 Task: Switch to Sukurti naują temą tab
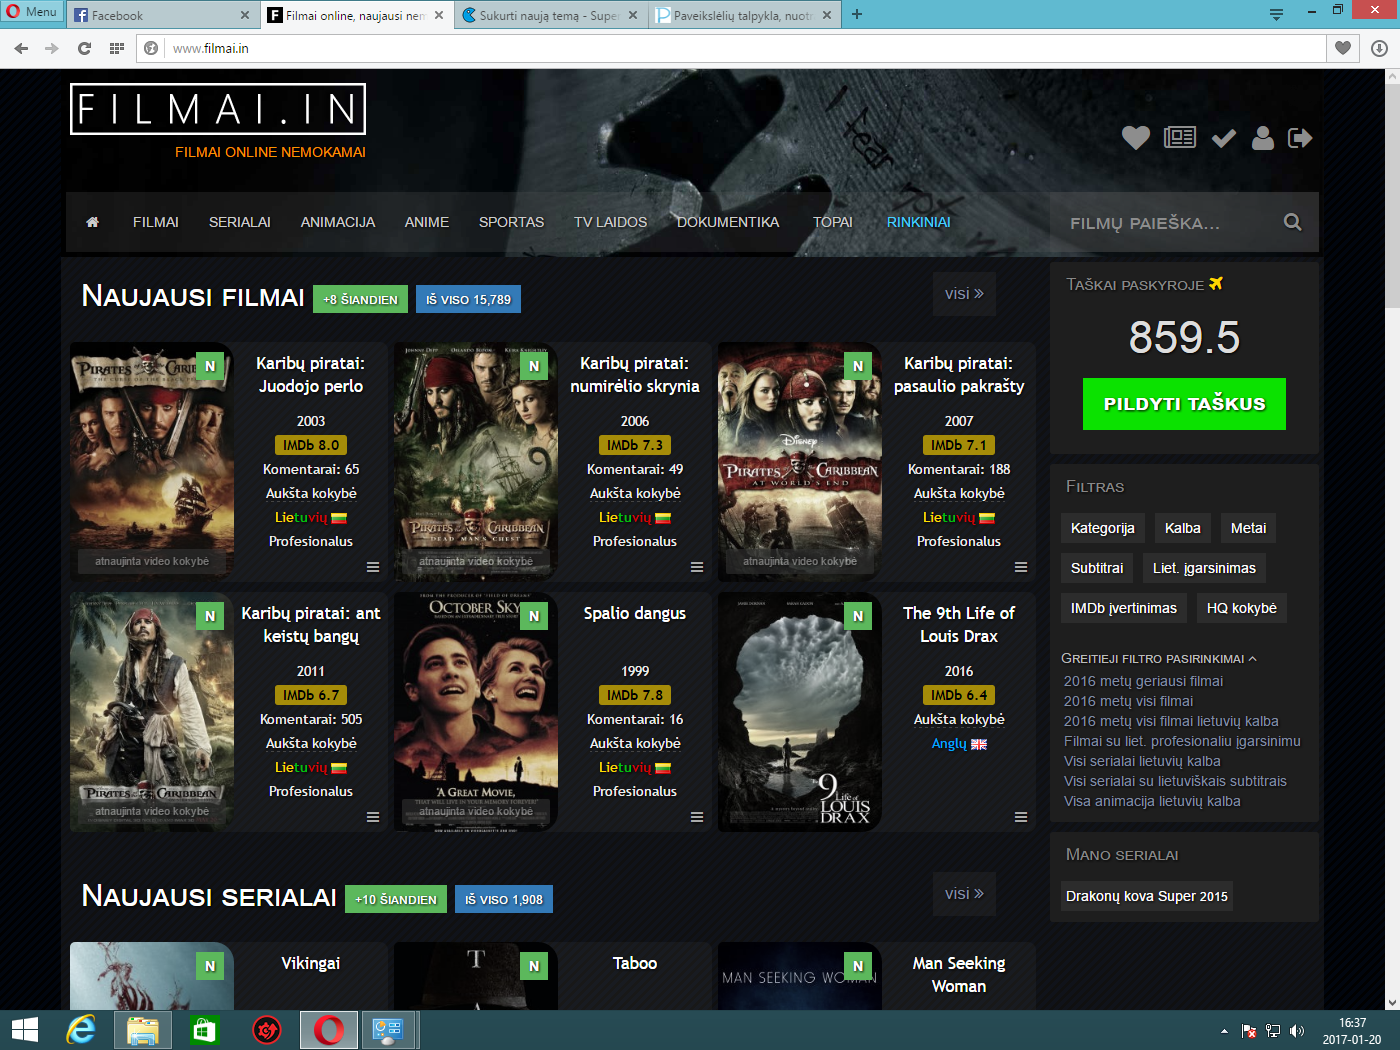(x=549, y=15)
